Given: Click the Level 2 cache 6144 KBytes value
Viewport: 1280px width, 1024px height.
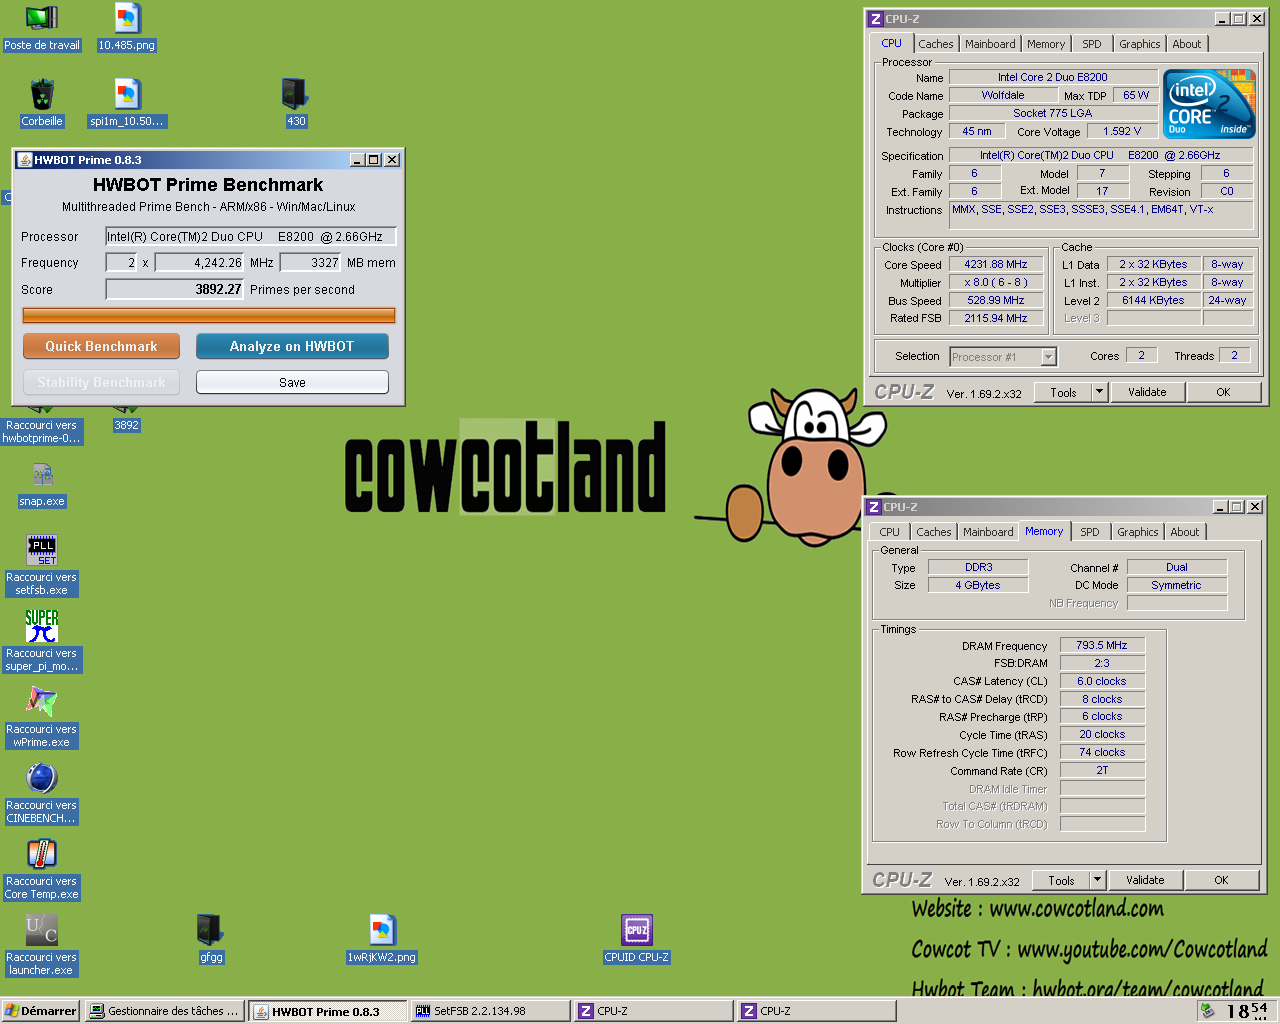Looking at the screenshot, I should pos(1153,300).
